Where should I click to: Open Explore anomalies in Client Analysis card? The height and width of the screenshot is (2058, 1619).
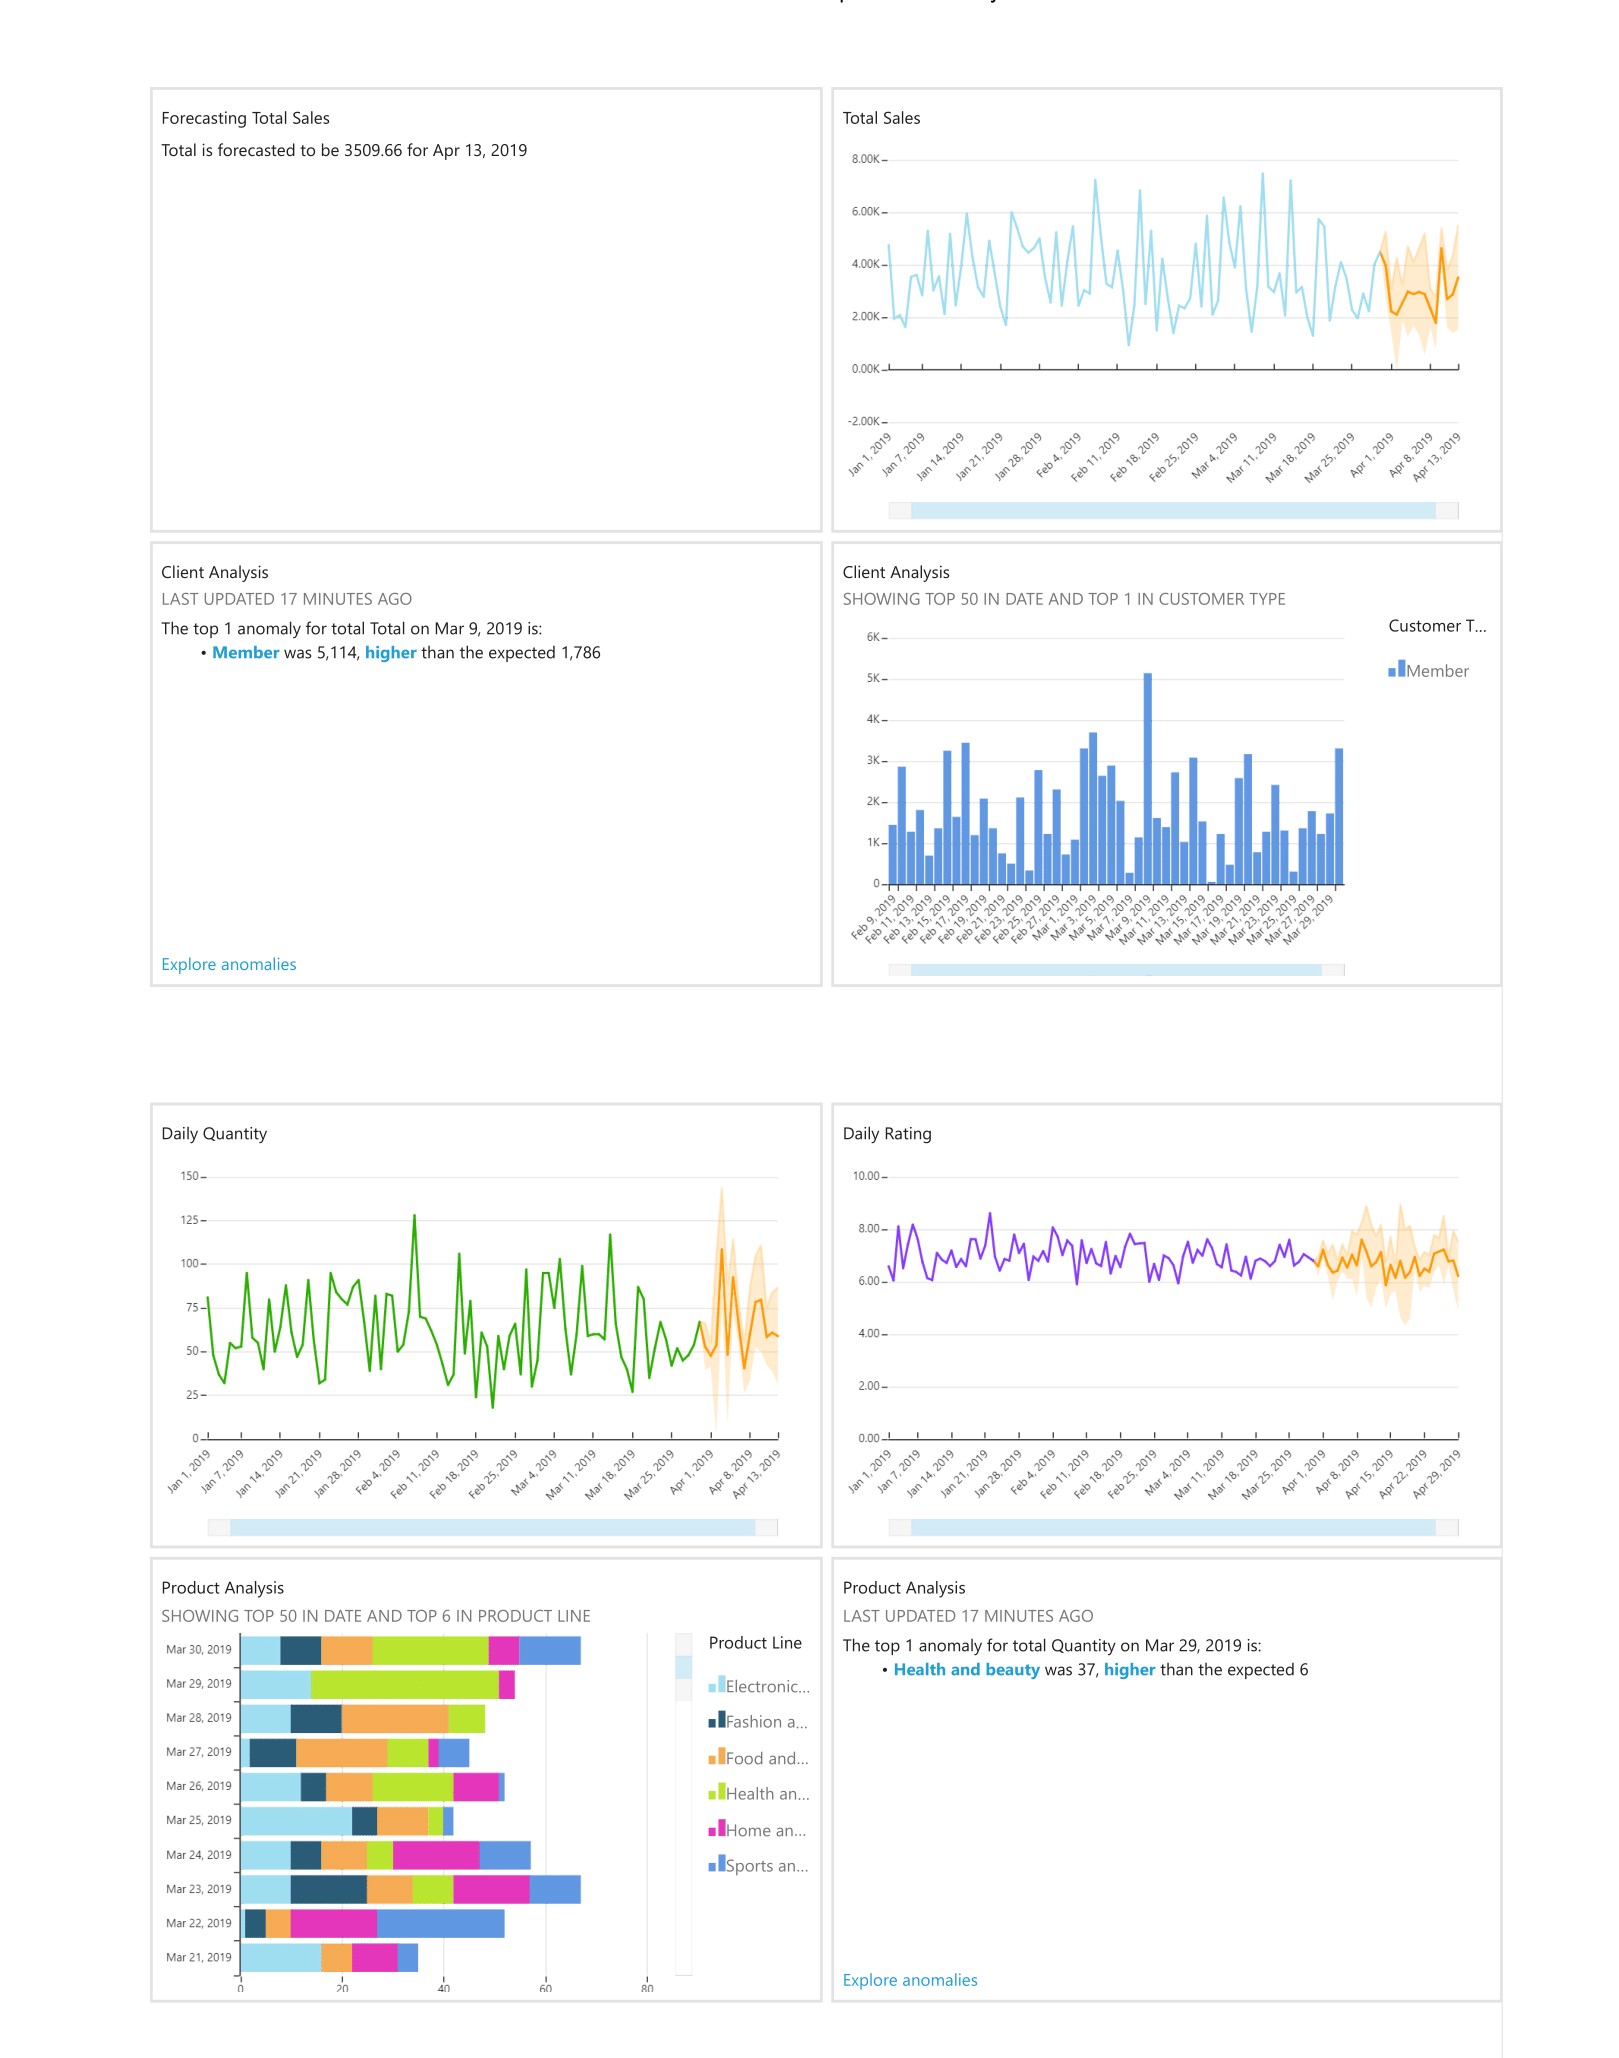coord(228,963)
